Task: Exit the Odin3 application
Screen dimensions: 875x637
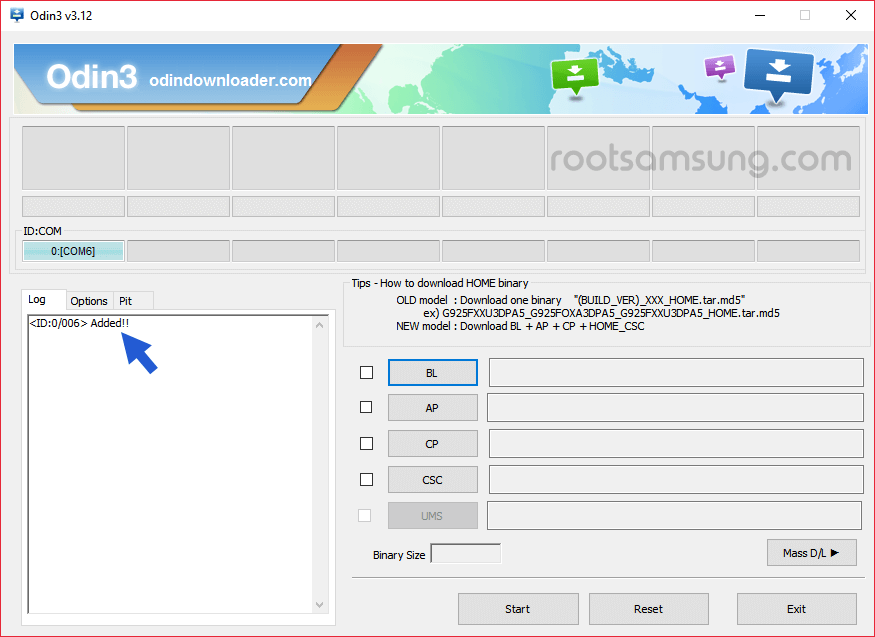Action: [796, 609]
